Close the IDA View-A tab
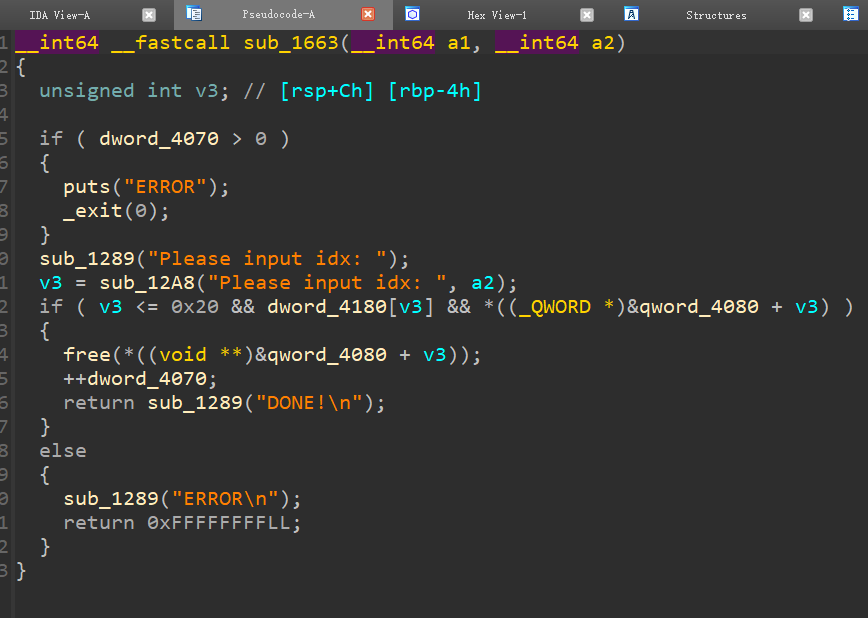The image size is (868, 618). click(149, 15)
